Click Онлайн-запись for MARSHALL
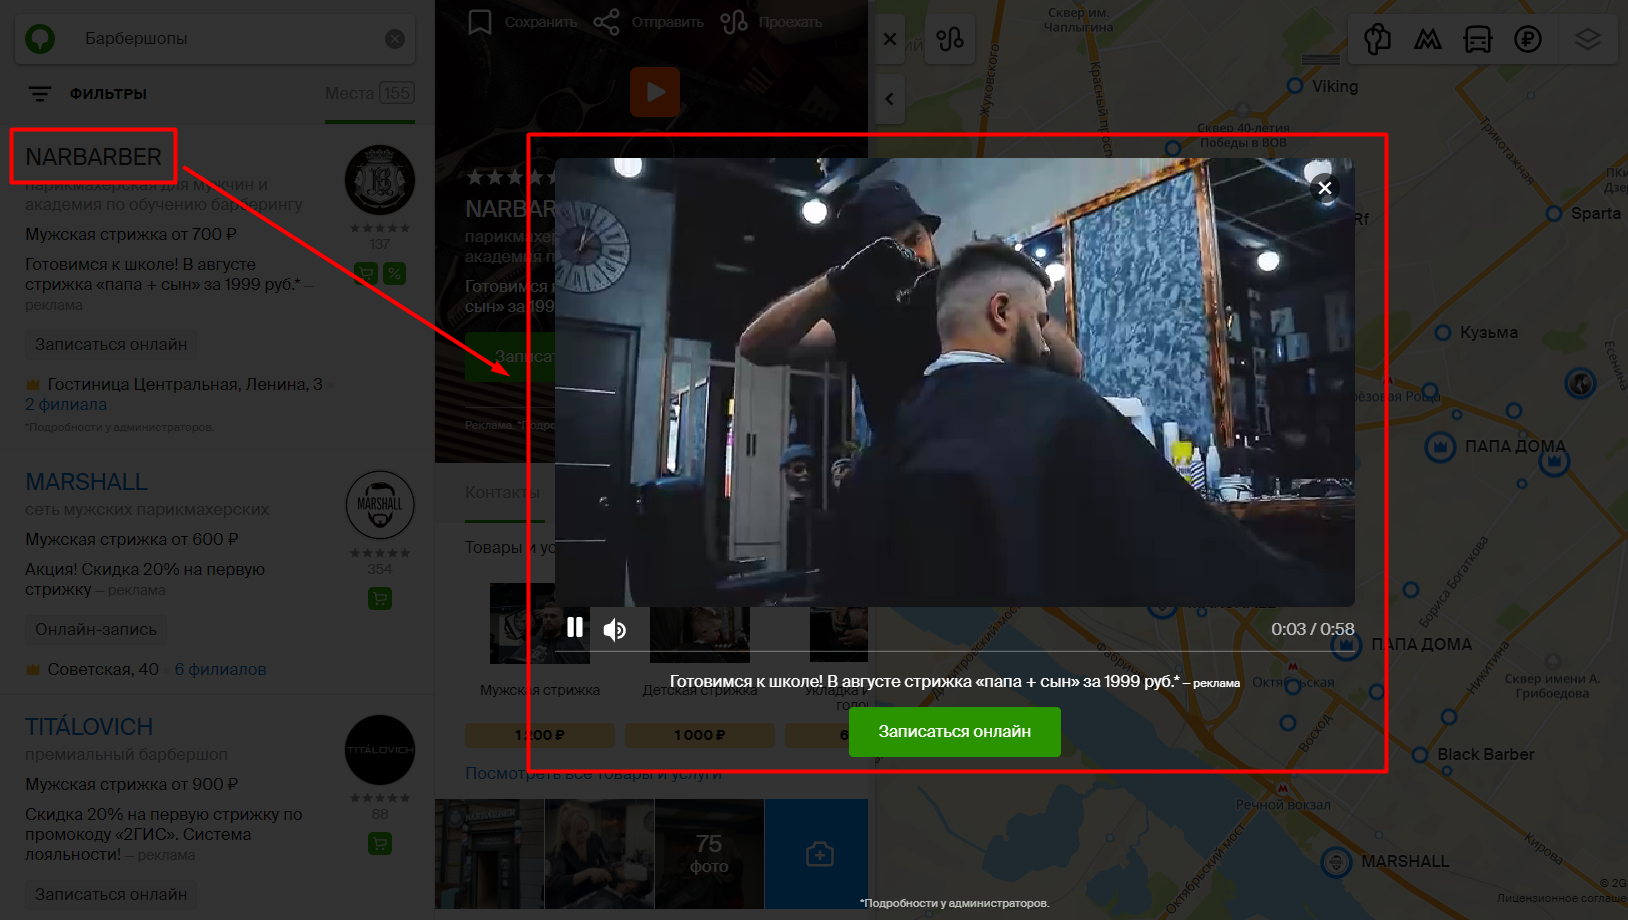This screenshot has height=920, width=1628. pos(96,629)
